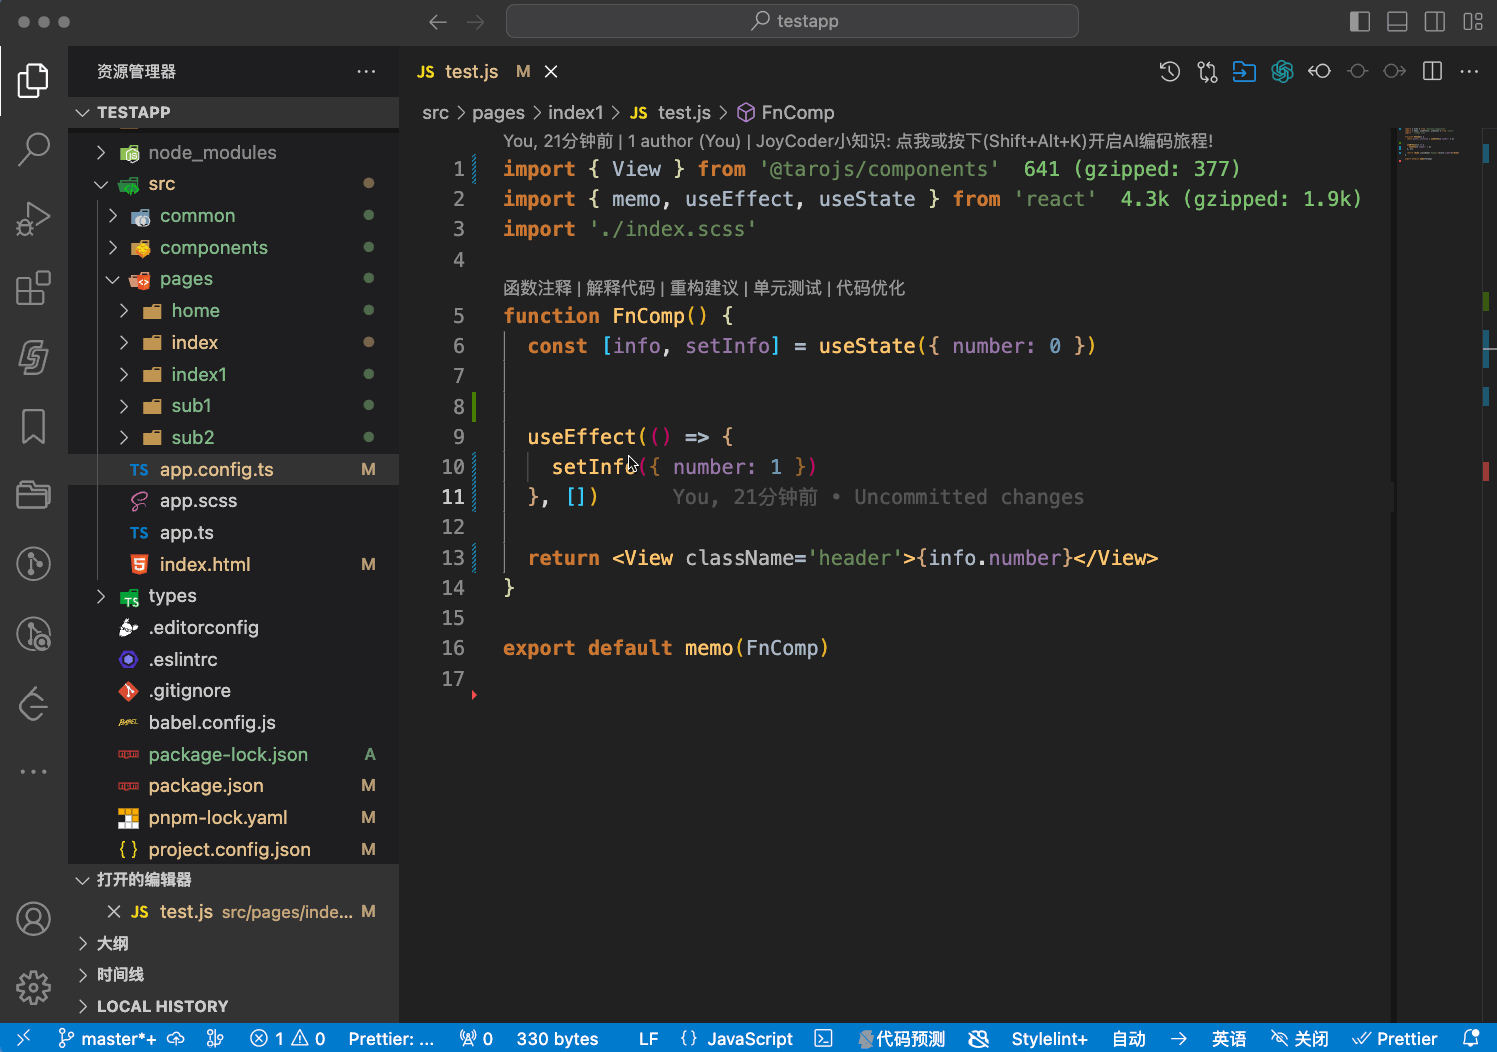Toggle the secondary side bar layout icon
Viewport: 1497px width, 1052px height.
coord(1435,21)
